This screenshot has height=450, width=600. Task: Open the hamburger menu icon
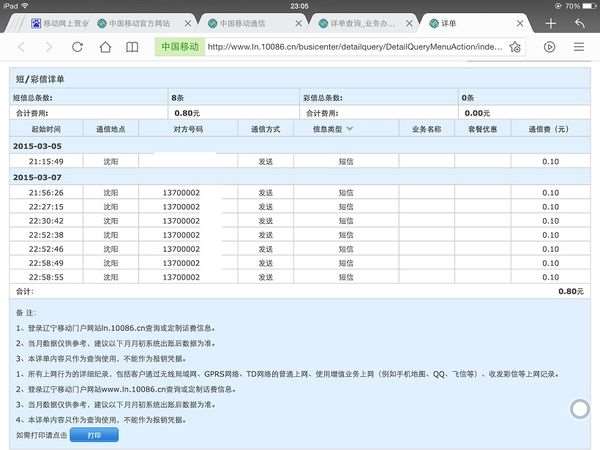pos(579,47)
